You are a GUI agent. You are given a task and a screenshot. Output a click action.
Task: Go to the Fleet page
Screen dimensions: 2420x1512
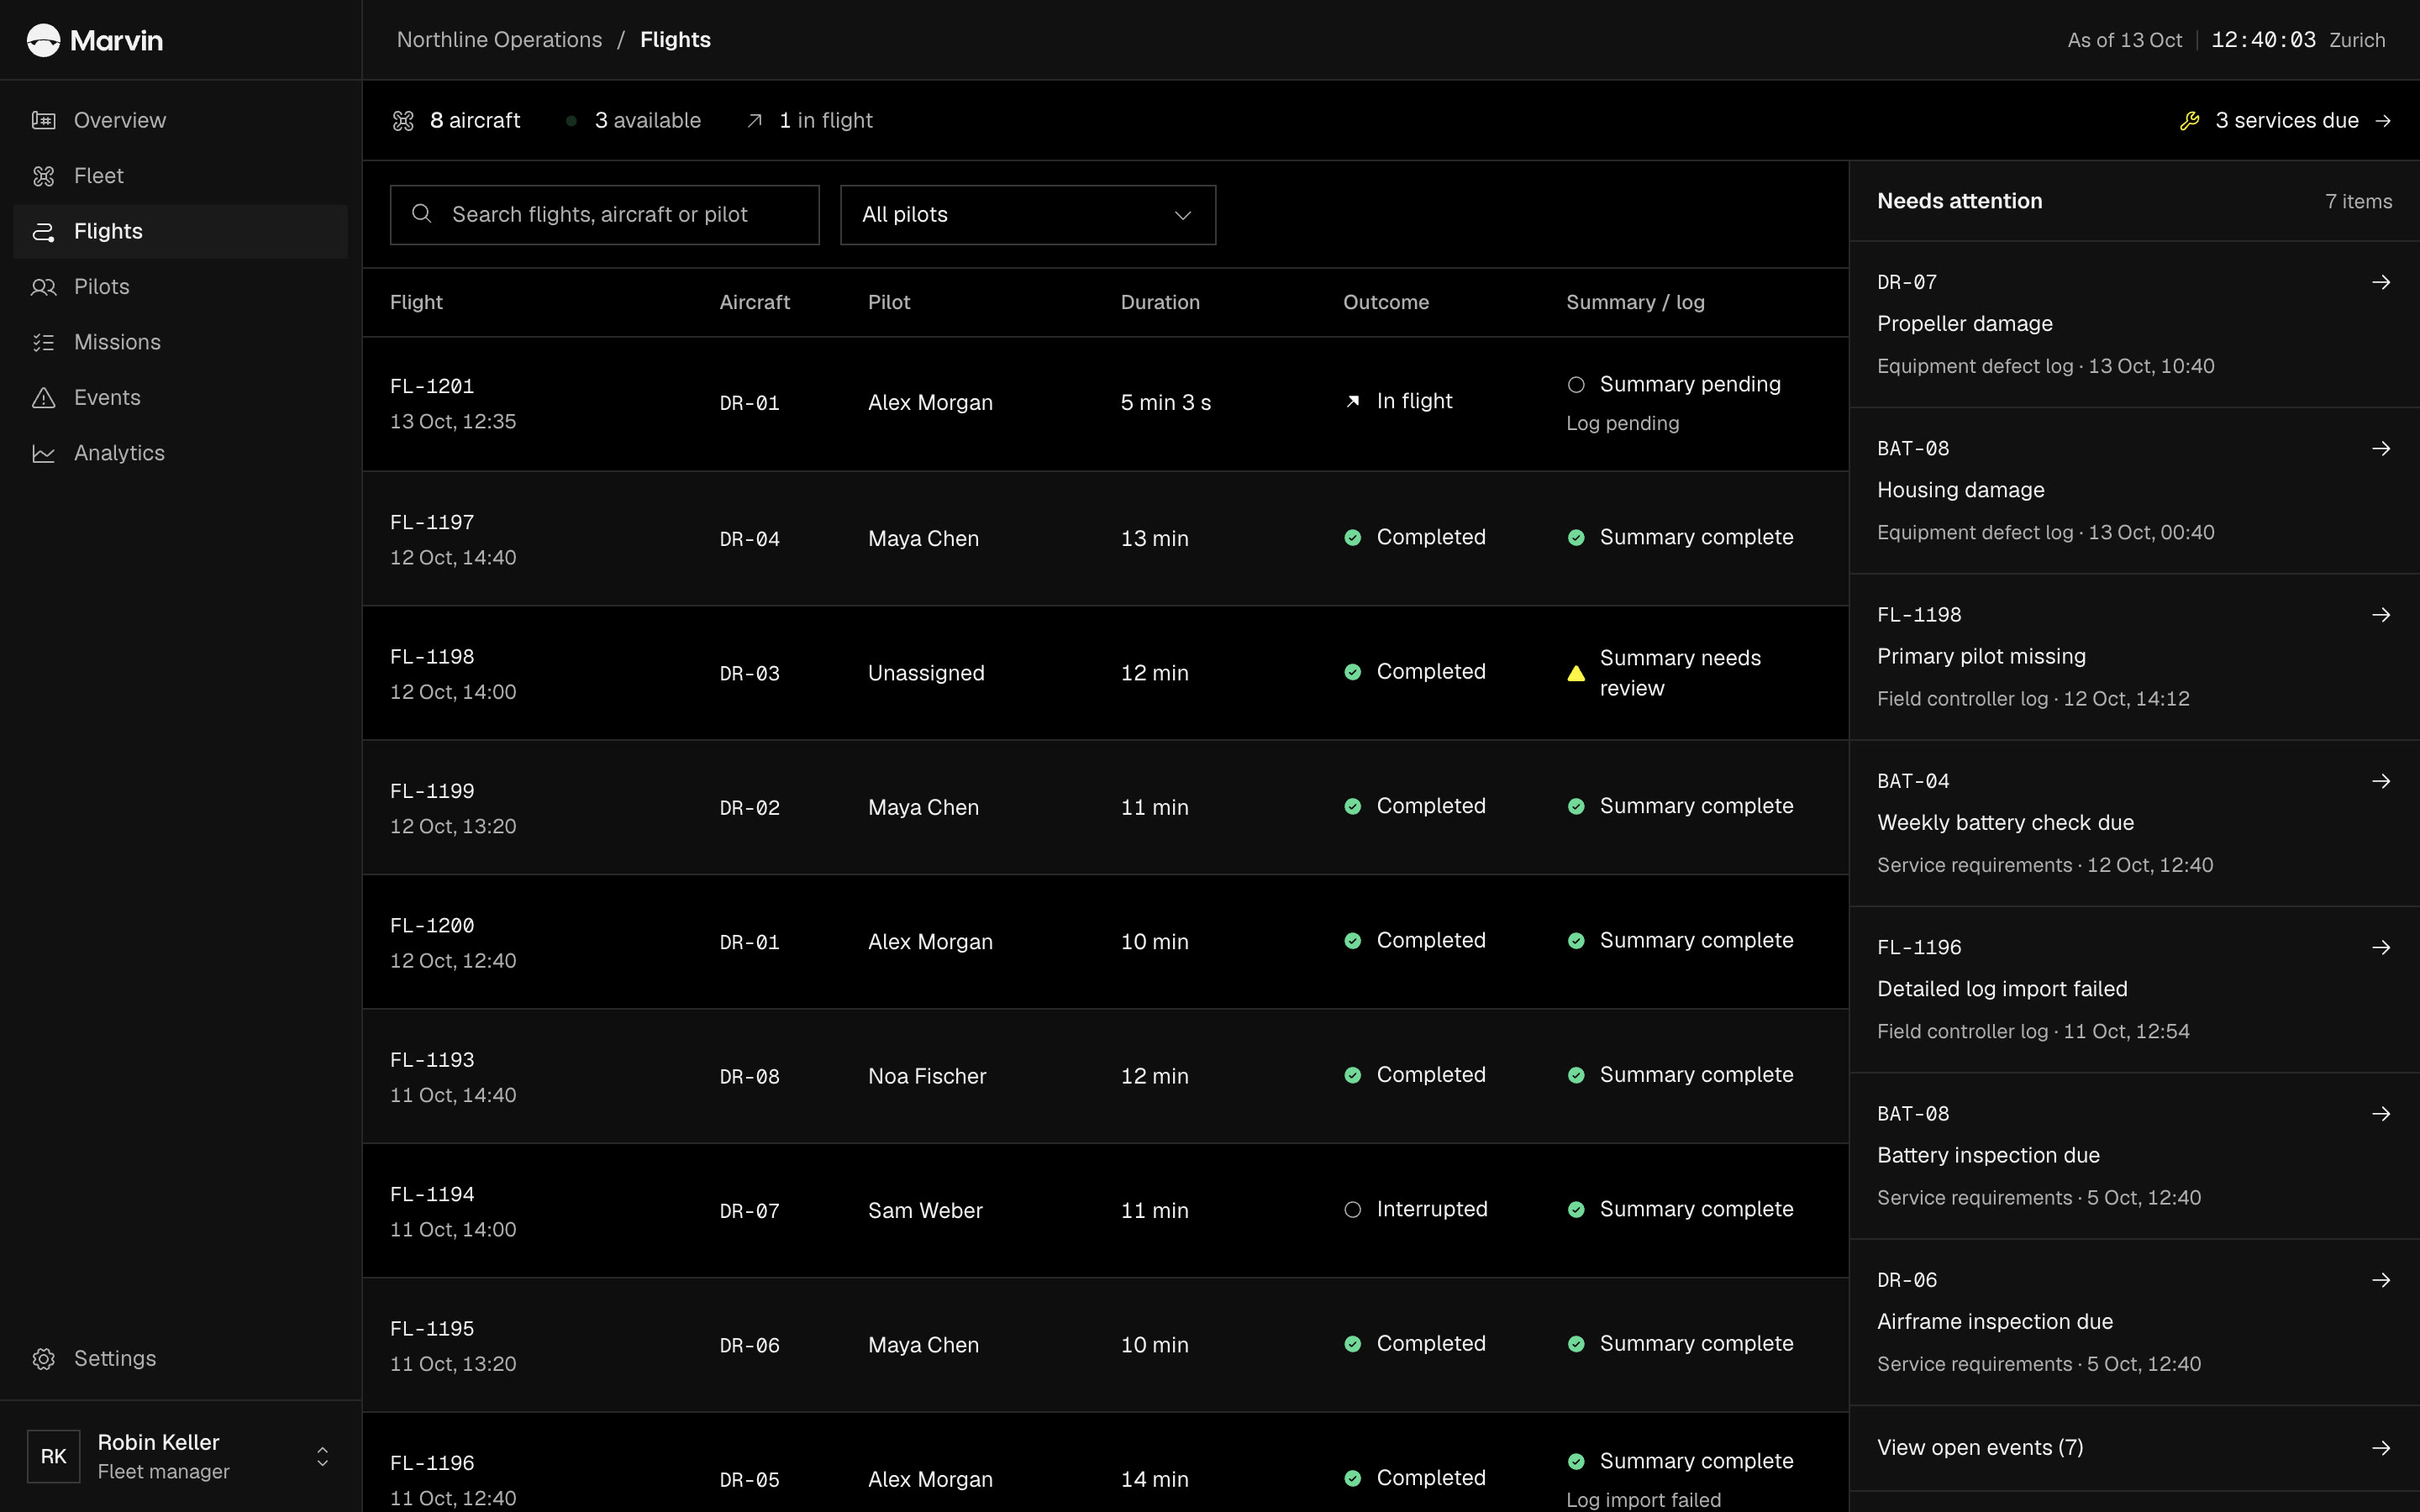pos(180,176)
